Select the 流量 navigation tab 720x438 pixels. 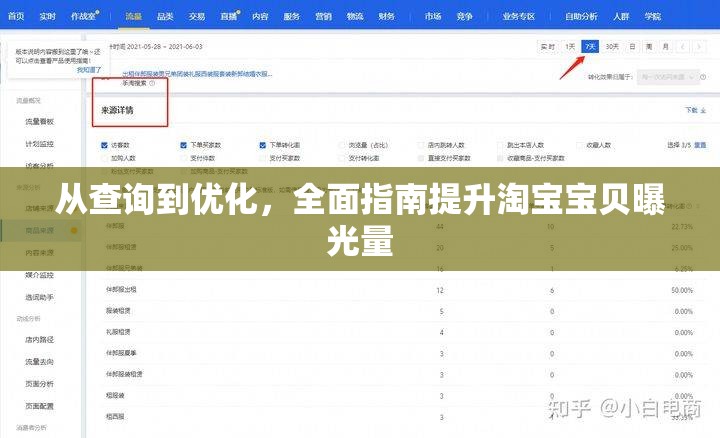(x=134, y=16)
